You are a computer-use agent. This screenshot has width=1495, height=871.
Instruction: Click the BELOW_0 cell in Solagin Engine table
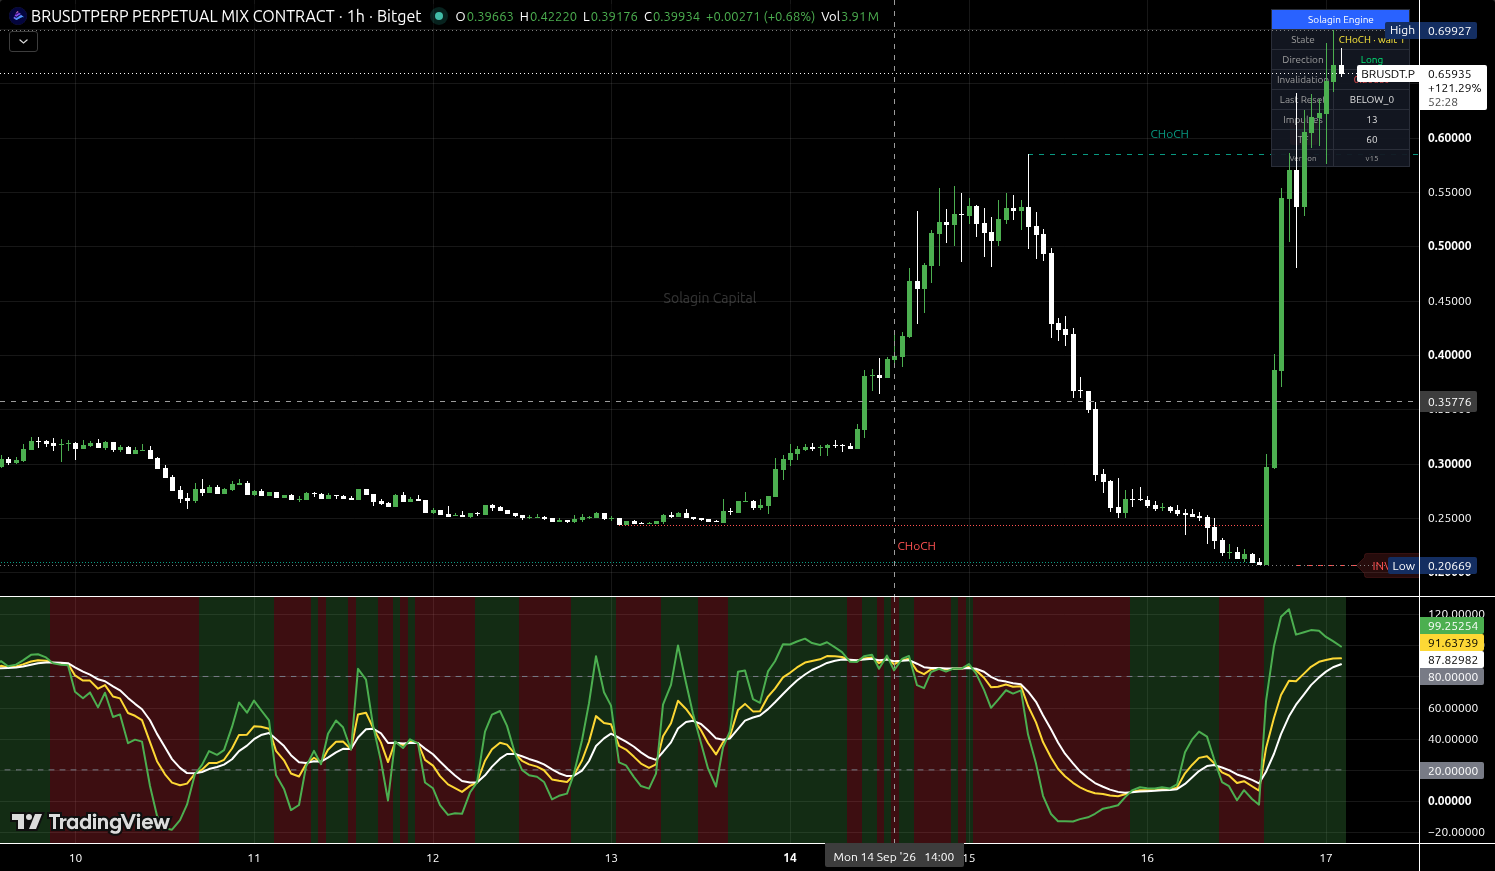pos(1371,100)
